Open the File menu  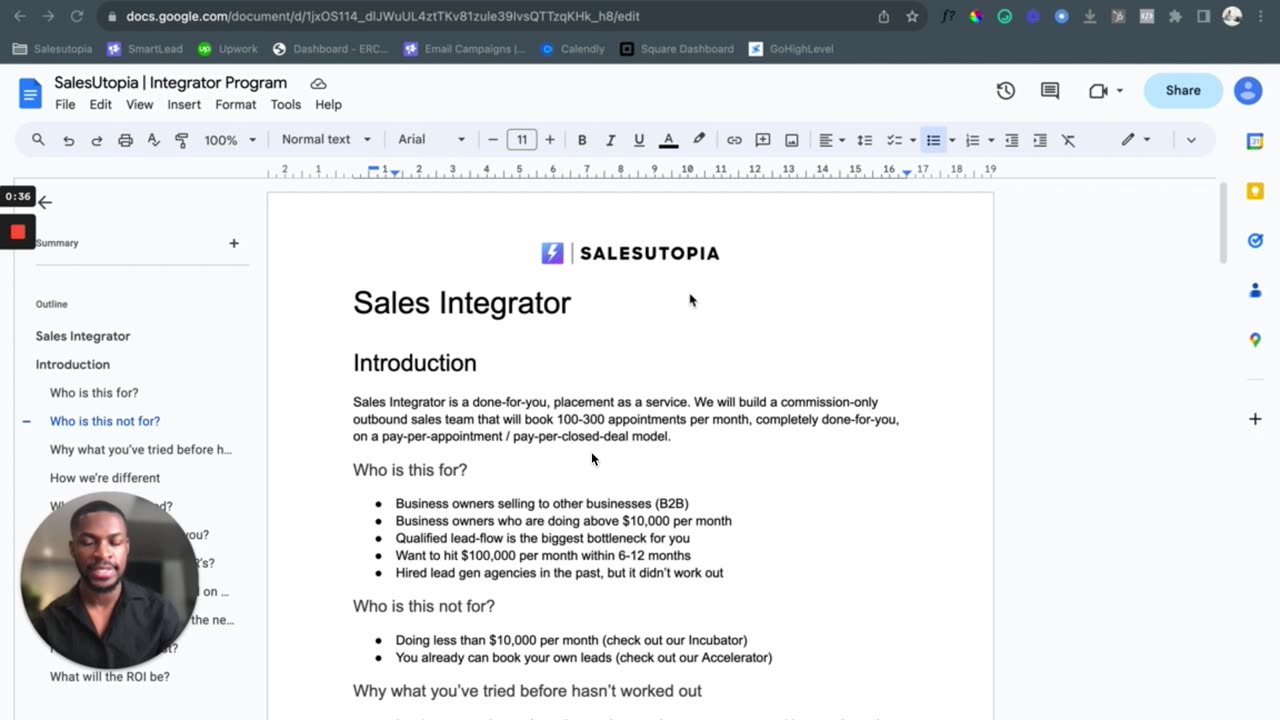(x=65, y=104)
